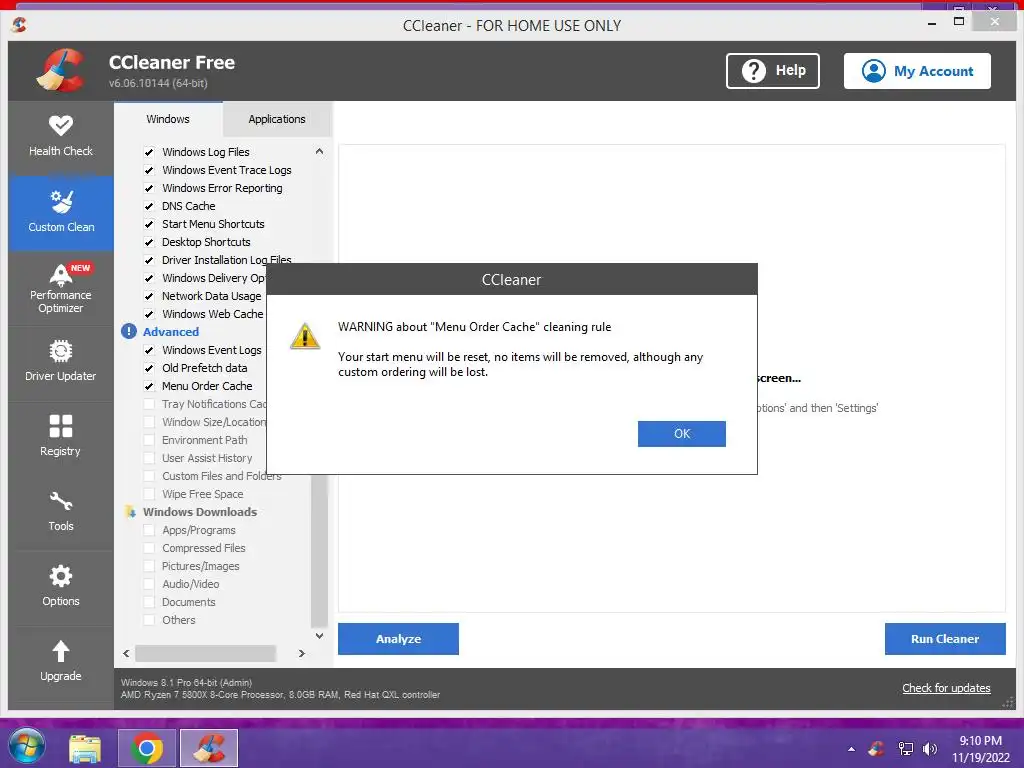Toggle Desktop Shortcuts checkbox
Screen dimensions: 1024x768
(x=149, y=242)
